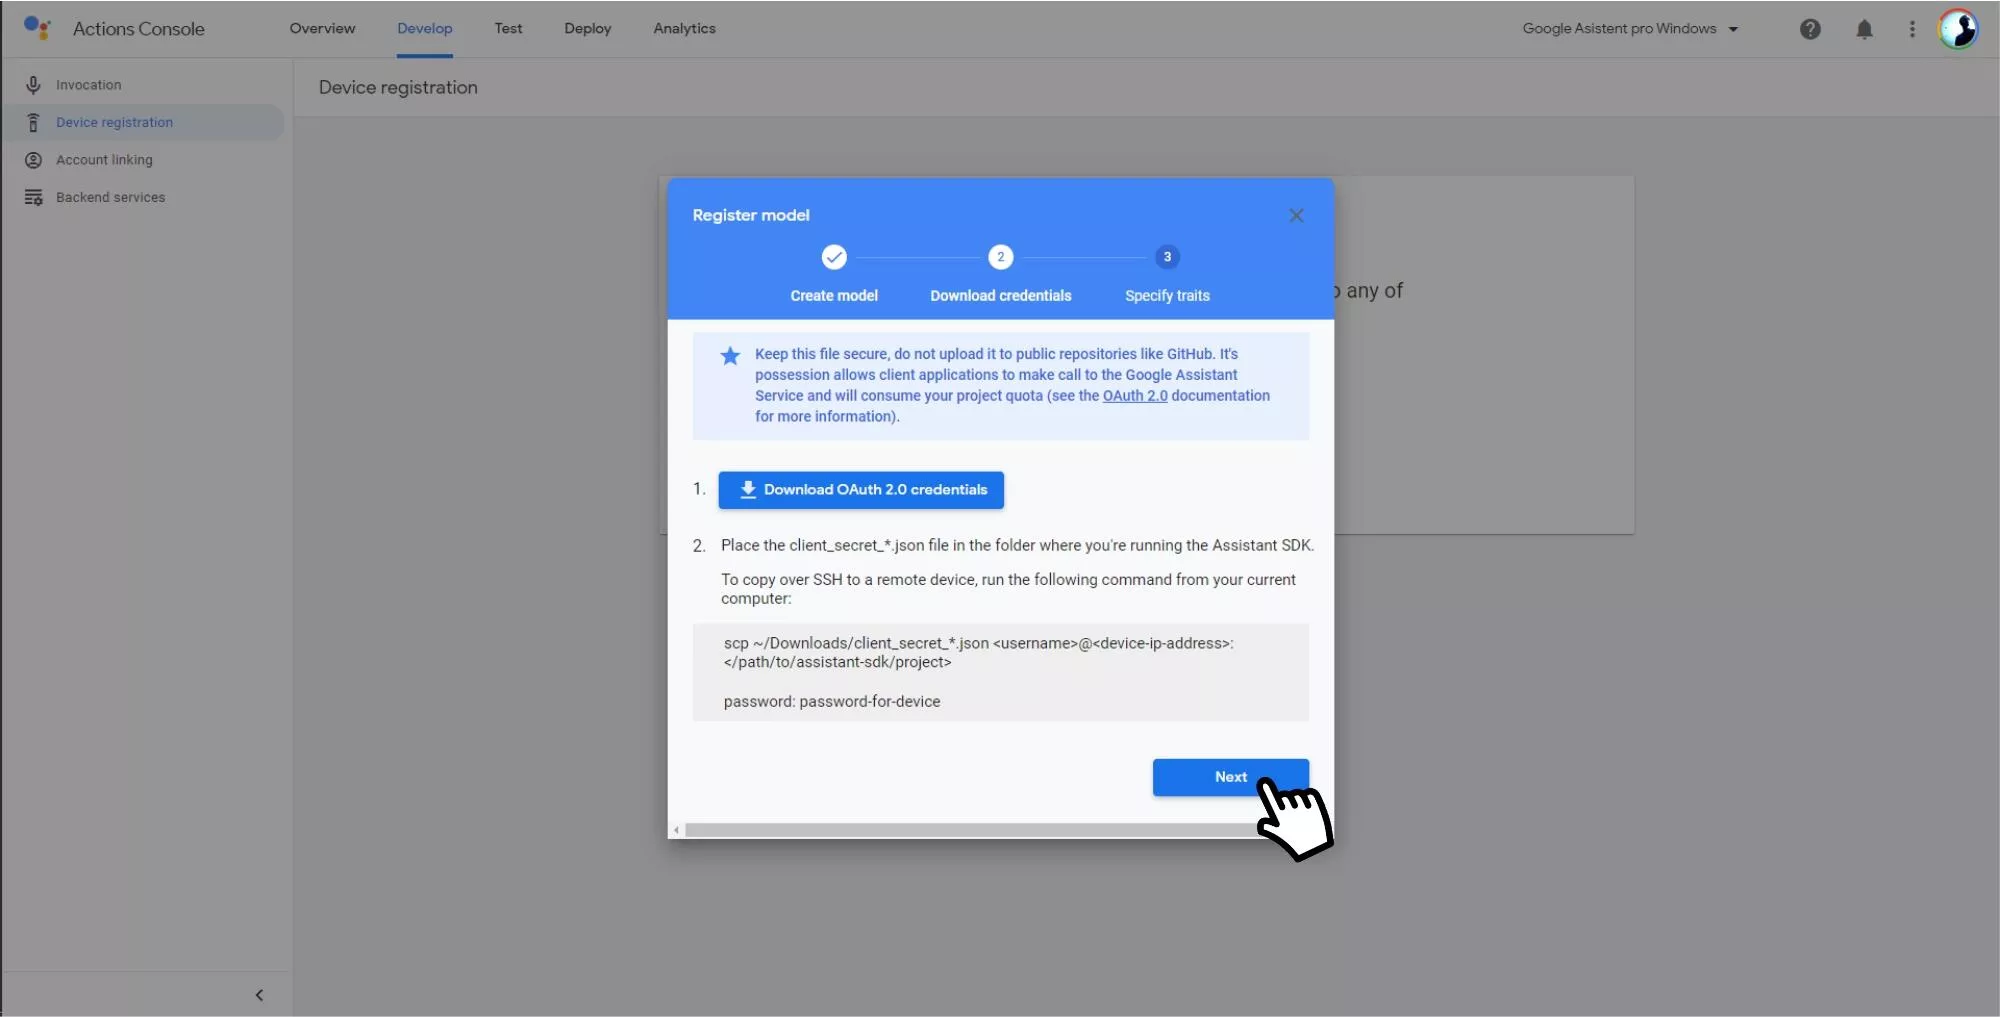Click the Create model step label
The image size is (2000, 1017).
834,296
